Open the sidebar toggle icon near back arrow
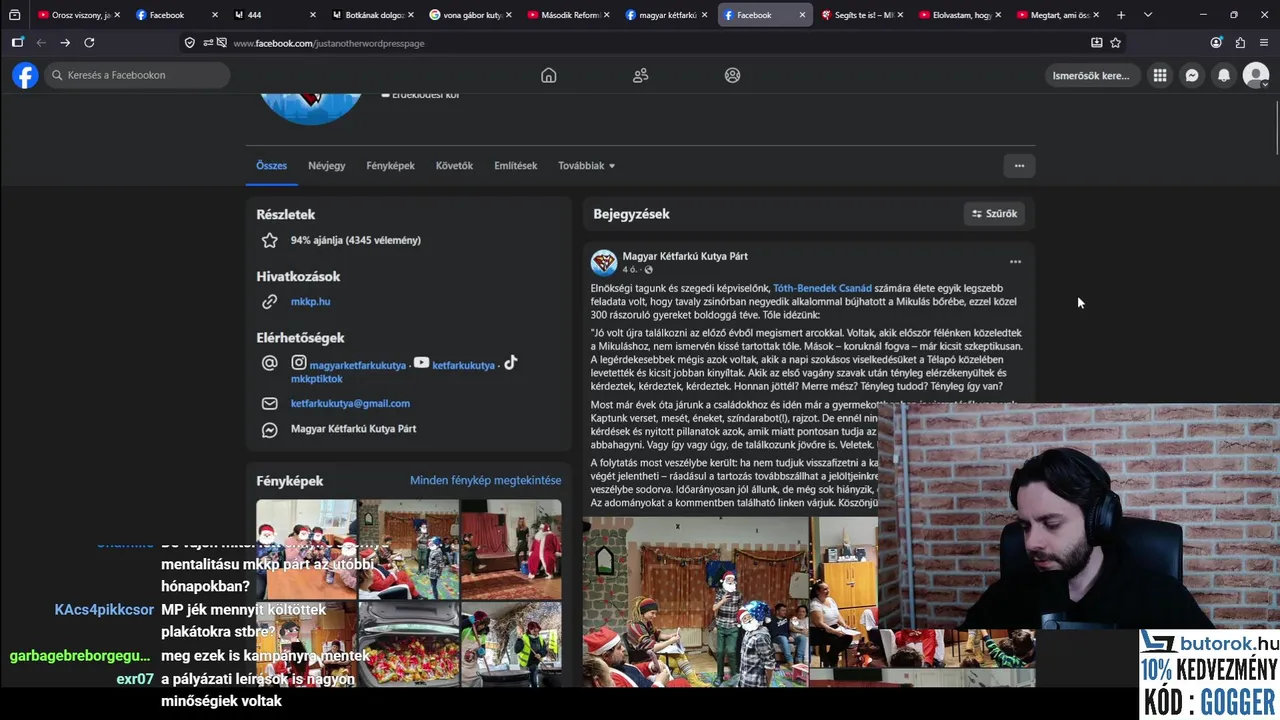 point(17,43)
